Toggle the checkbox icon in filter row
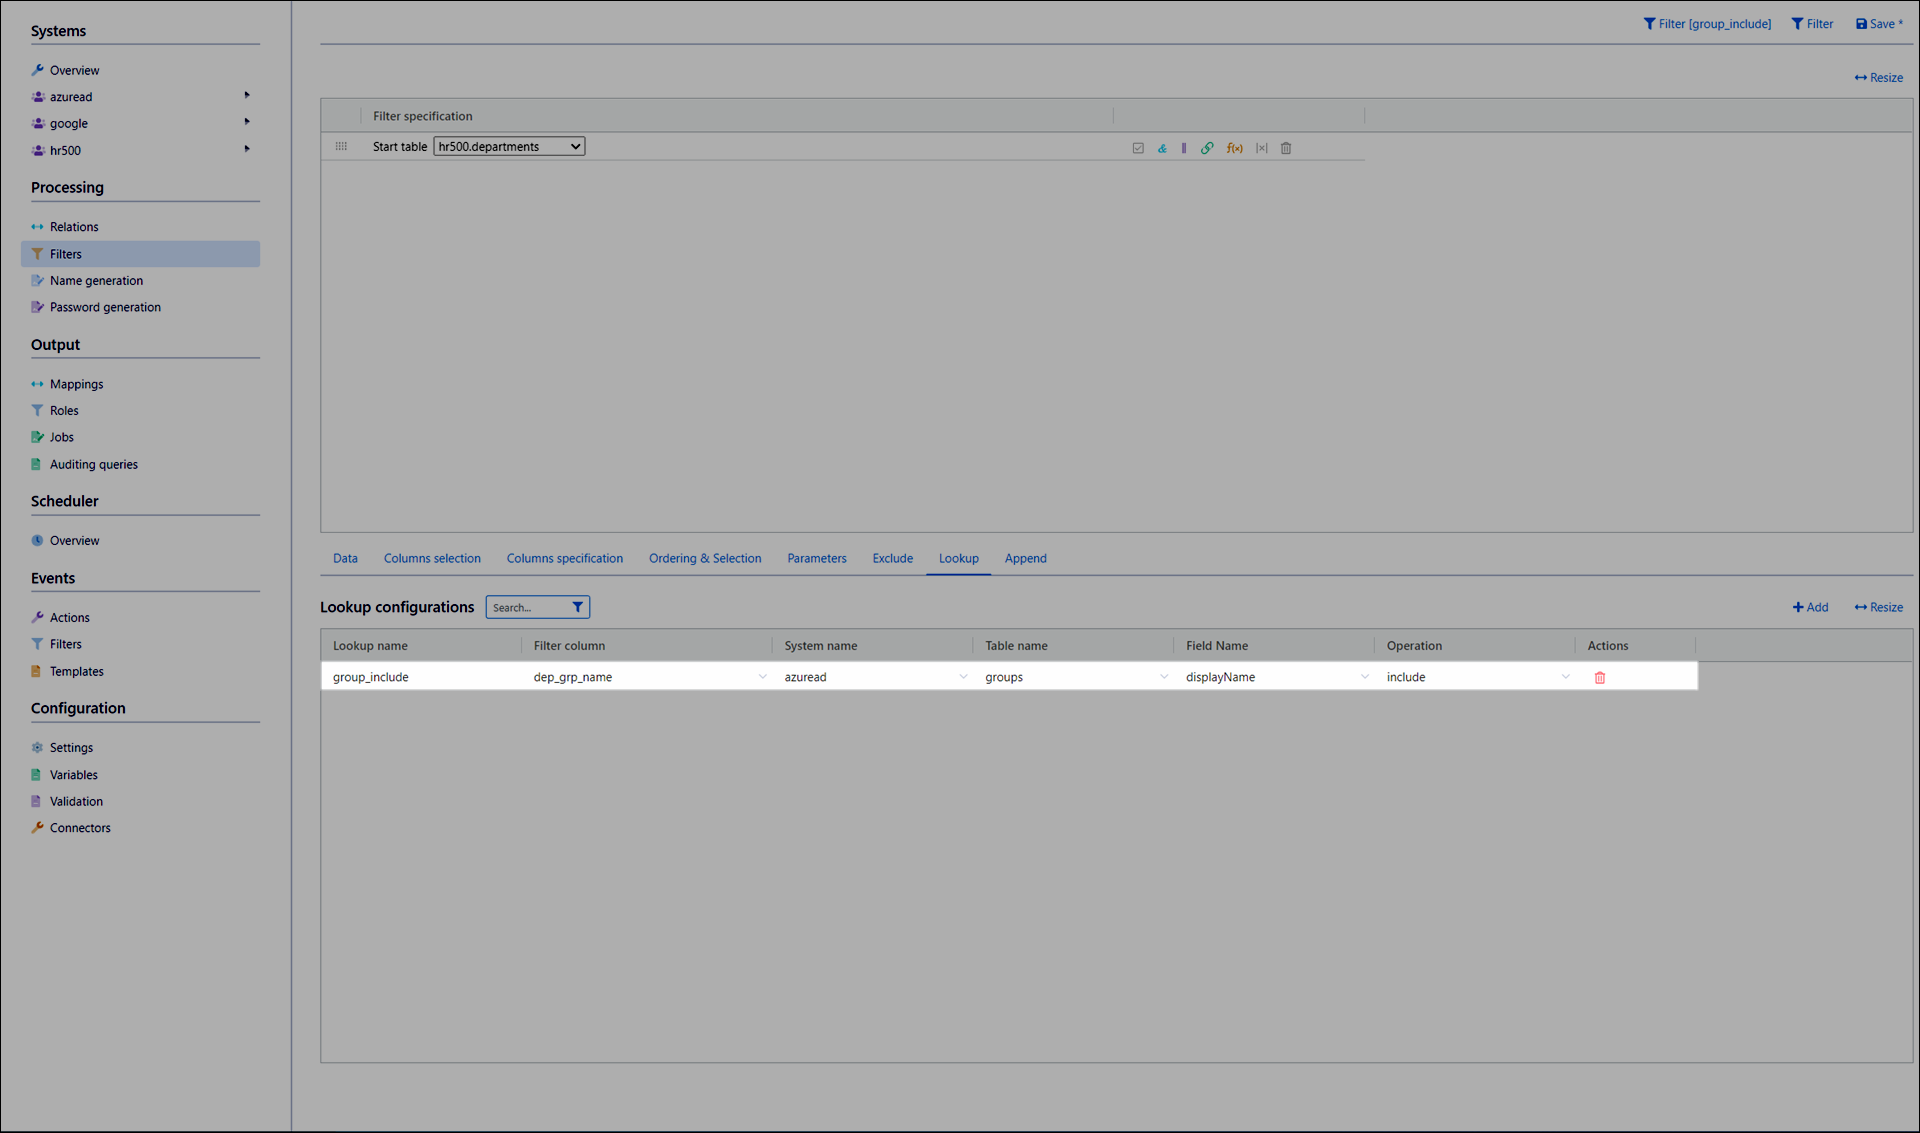1920x1133 pixels. (1138, 148)
